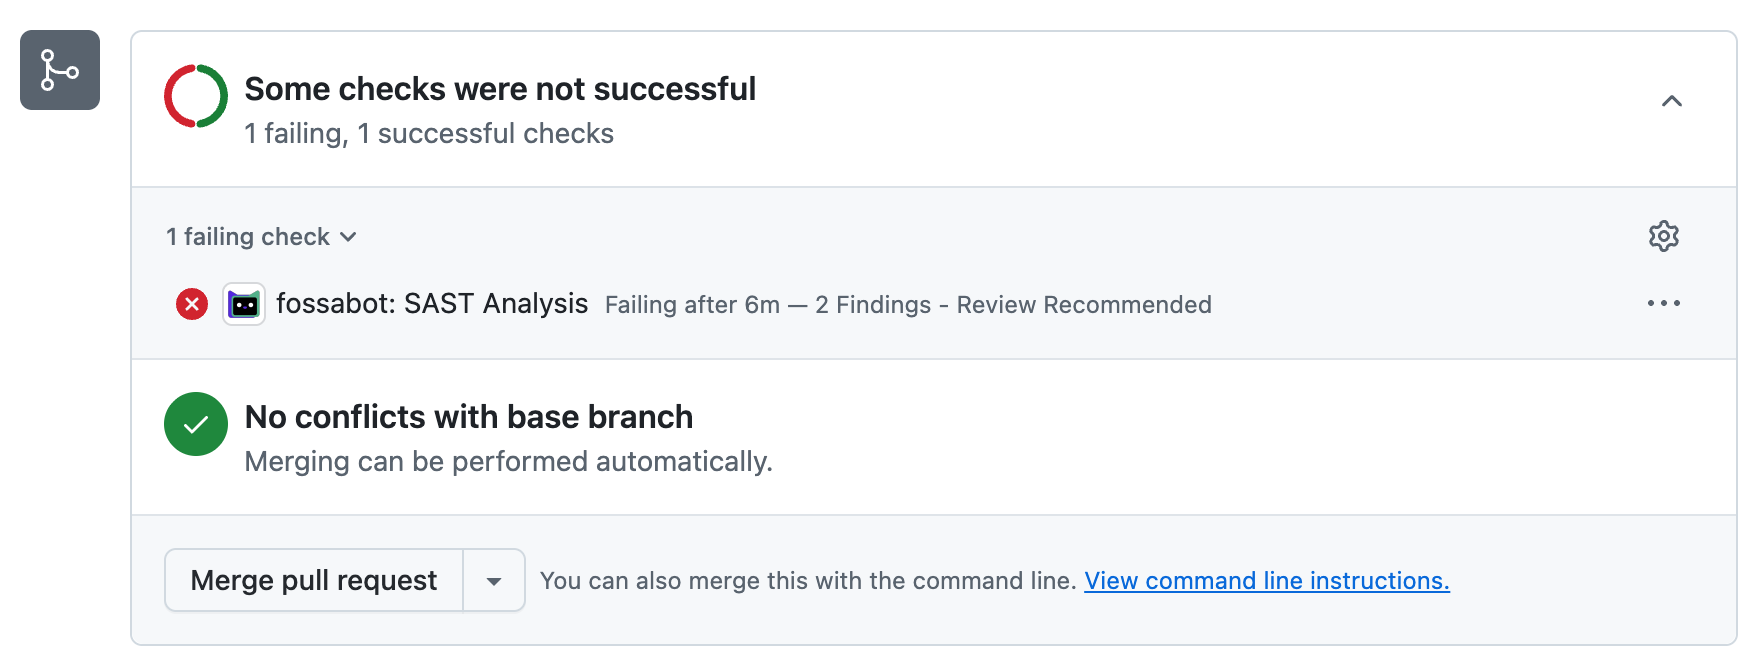The width and height of the screenshot is (1750, 668).
Task: Open the three-dot menu for fossabot check
Action: tap(1663, 303)
